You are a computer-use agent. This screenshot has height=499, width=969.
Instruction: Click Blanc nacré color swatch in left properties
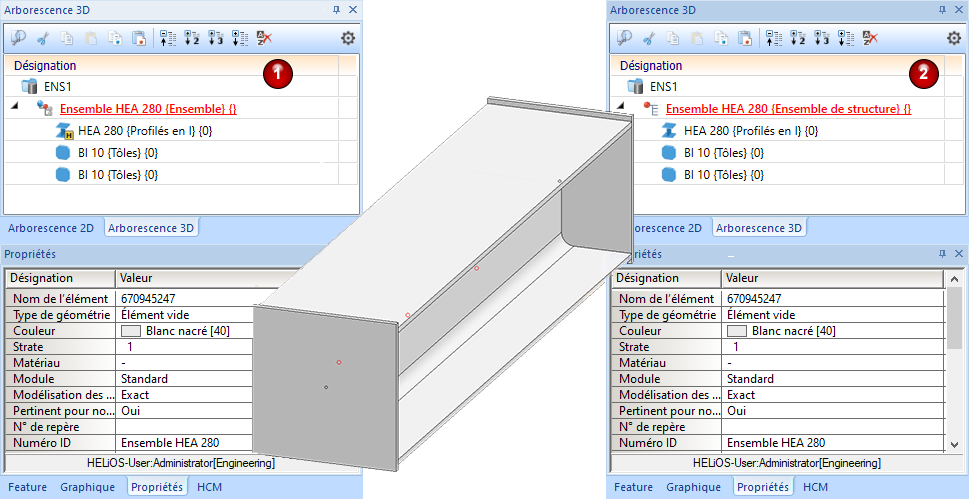coord(131,331)
